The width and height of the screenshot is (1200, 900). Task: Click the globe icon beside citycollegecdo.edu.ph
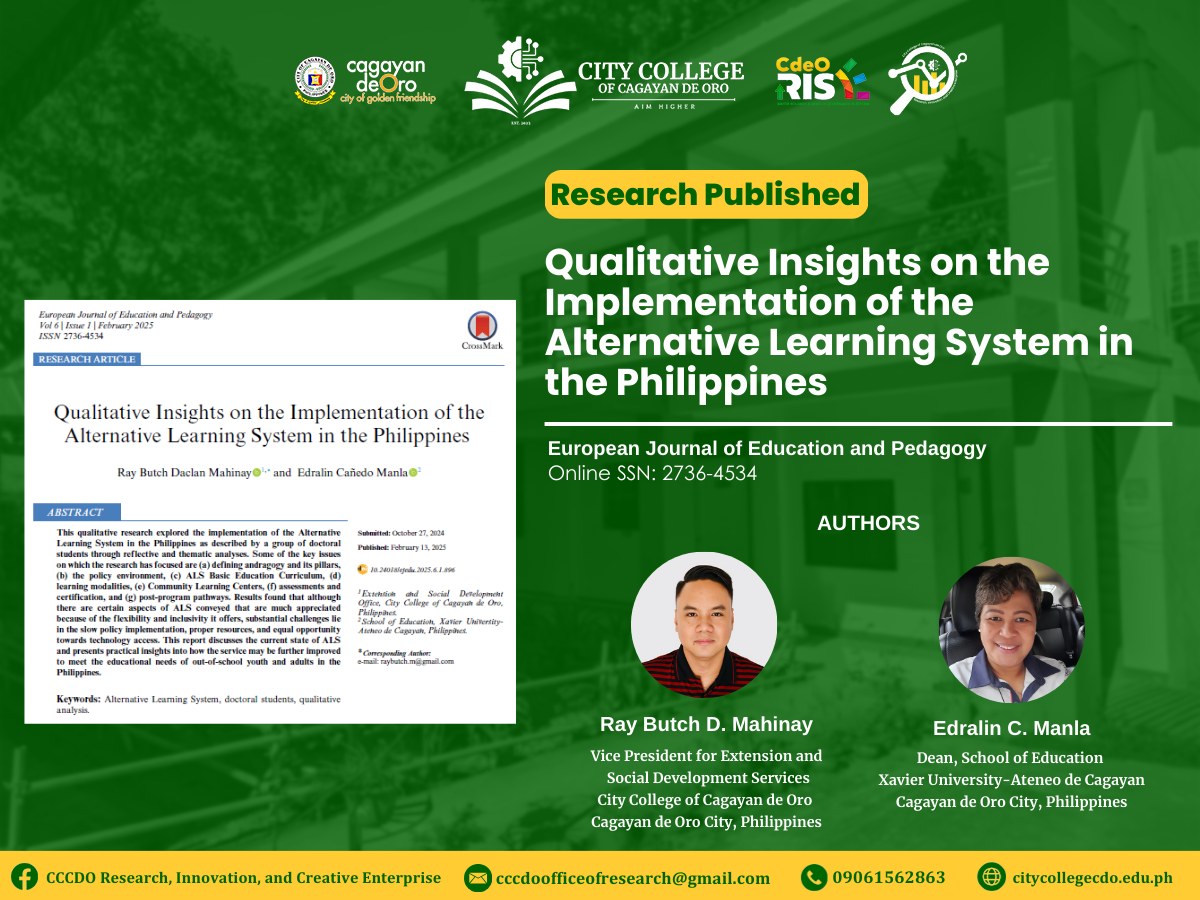tap(991, 875)
